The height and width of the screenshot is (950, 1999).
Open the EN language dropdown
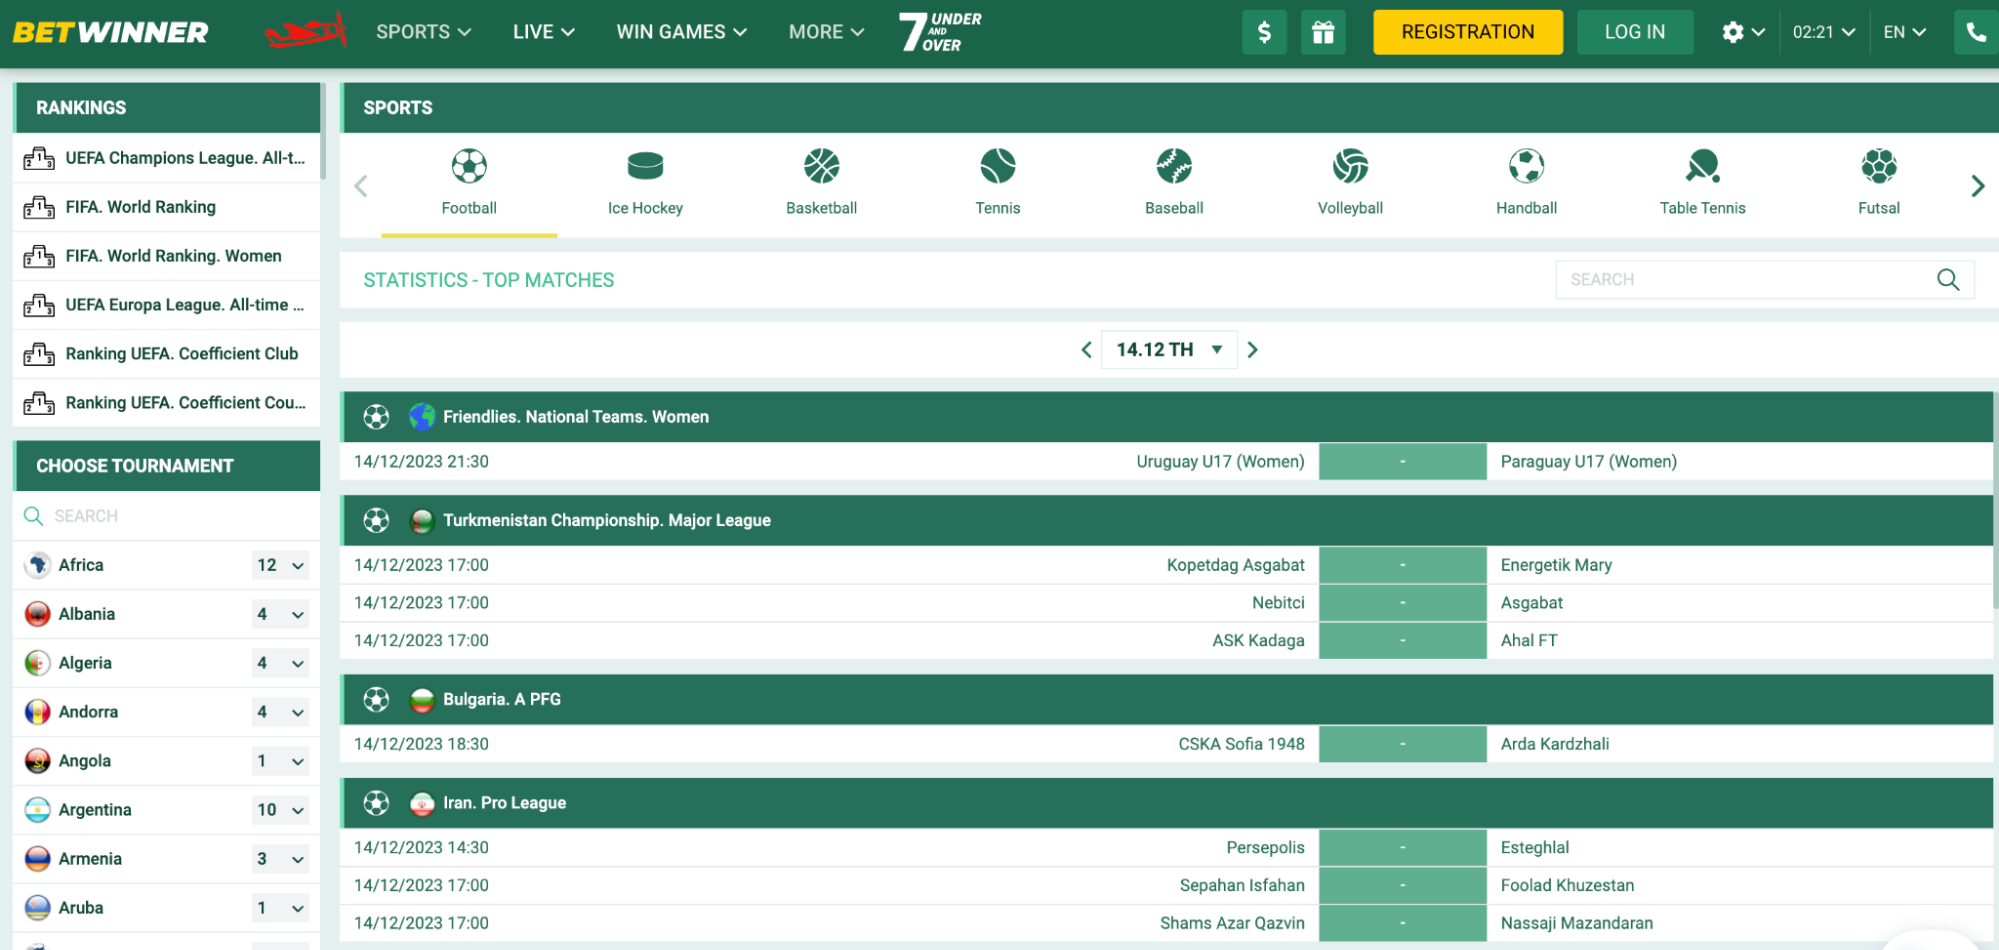point(1904,32)
